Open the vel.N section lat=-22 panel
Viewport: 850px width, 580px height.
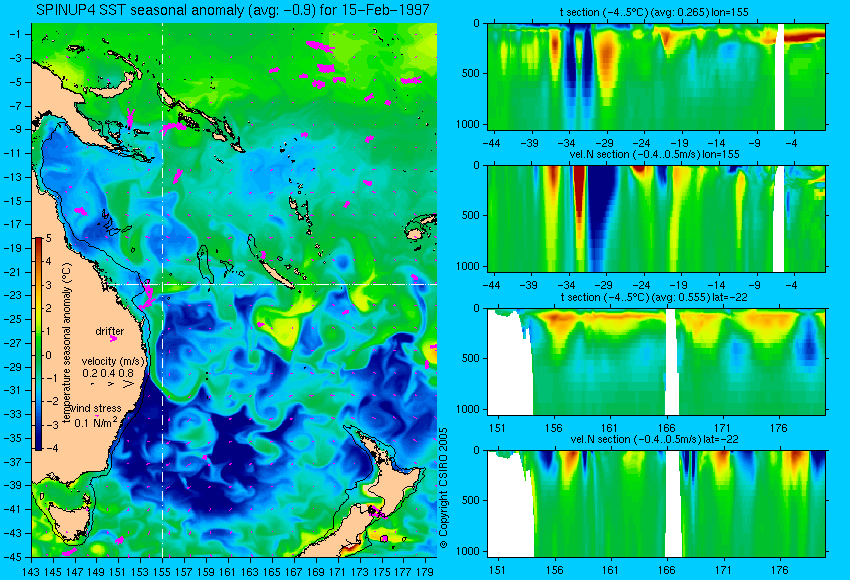[656, 504]
